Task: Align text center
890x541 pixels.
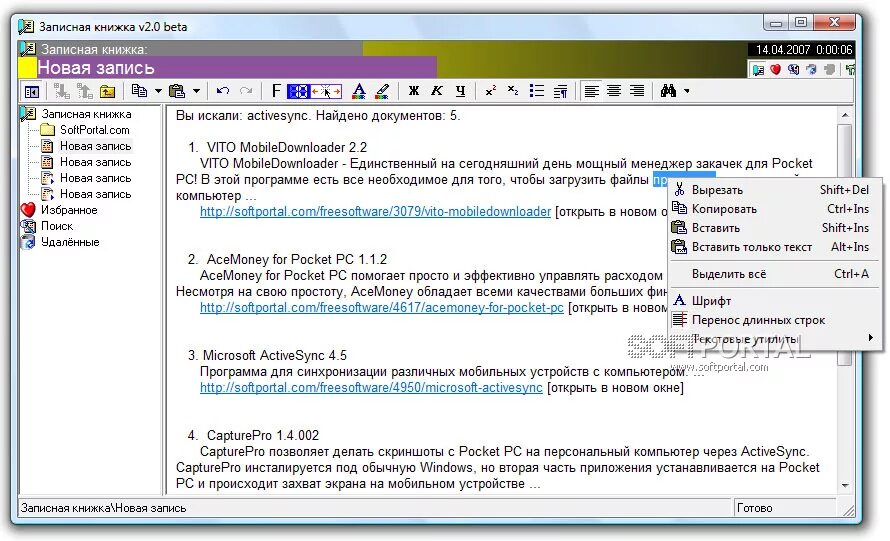Action: (x=614, y=91)
